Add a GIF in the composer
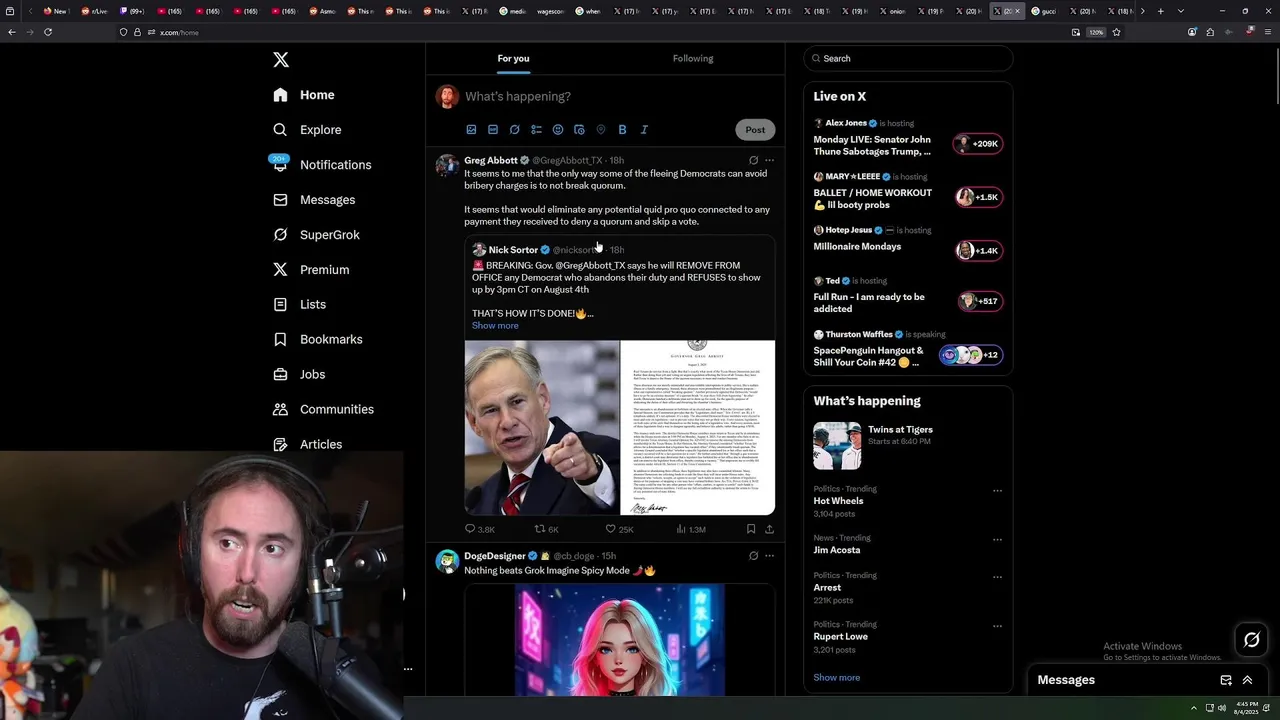Image resolution: width=1280 pixels, height=720 pixels. coord(493,130)
